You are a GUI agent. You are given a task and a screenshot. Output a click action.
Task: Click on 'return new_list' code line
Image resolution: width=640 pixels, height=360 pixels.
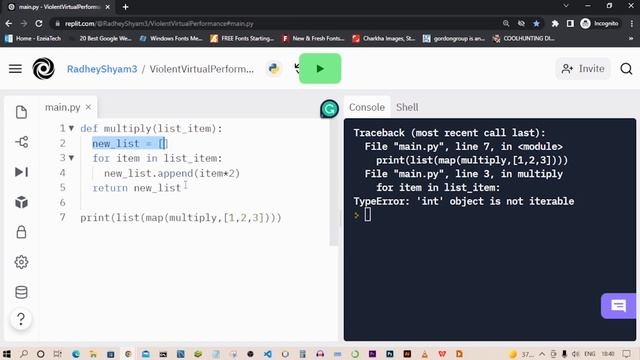click(137, 188)
